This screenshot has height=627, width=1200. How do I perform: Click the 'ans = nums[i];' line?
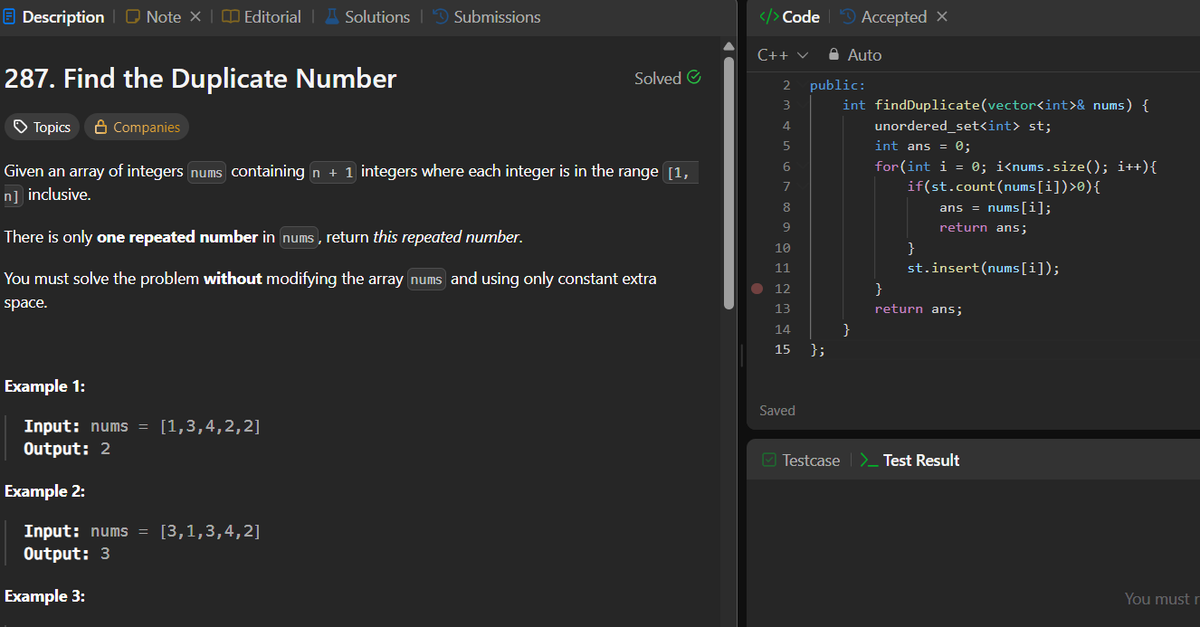995,207
